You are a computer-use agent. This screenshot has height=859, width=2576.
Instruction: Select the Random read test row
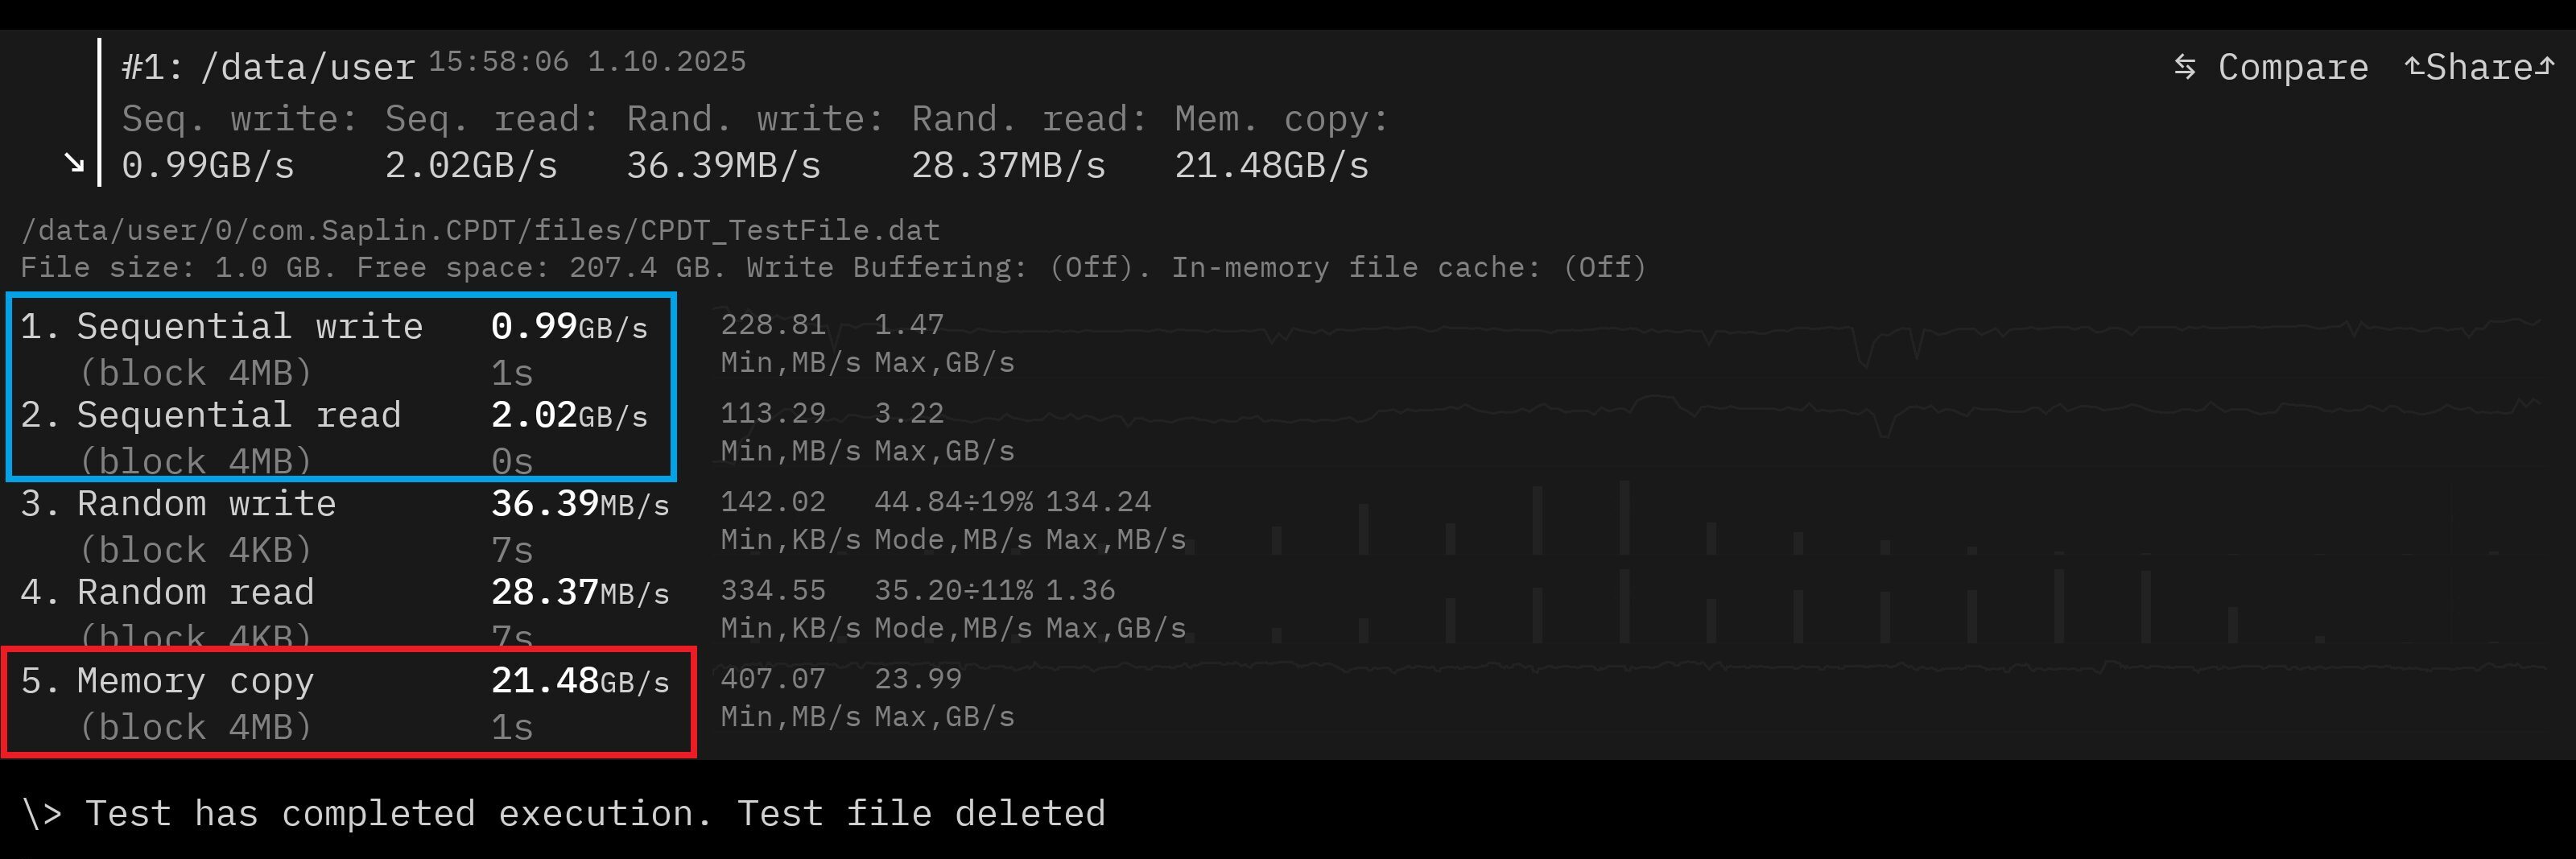[340, 612]
